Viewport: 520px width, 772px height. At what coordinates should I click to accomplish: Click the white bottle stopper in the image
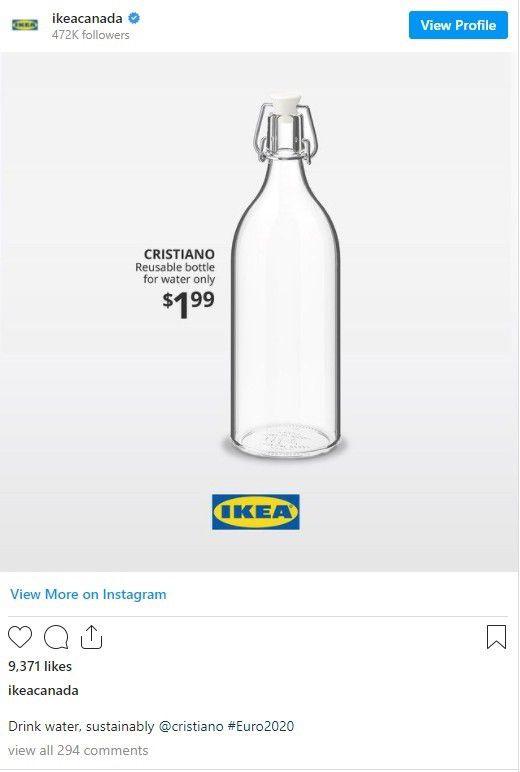(285, 102)
